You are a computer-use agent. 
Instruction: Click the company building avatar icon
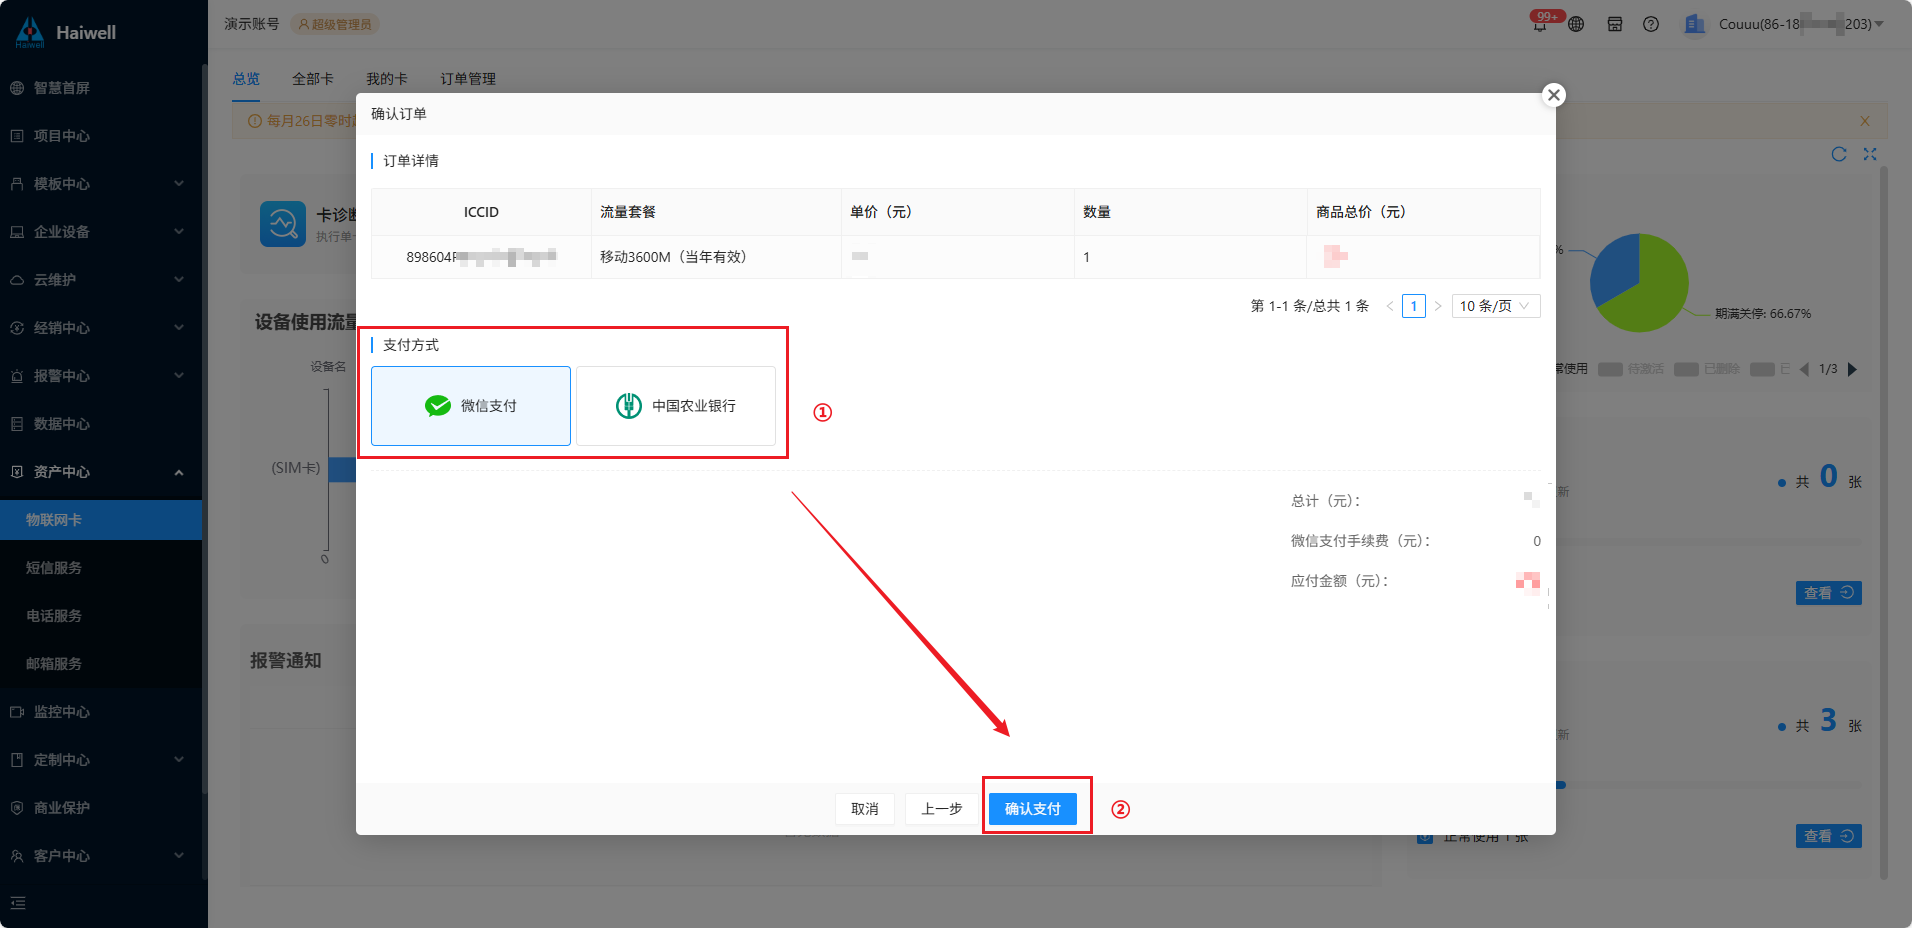pos(1694,24)
